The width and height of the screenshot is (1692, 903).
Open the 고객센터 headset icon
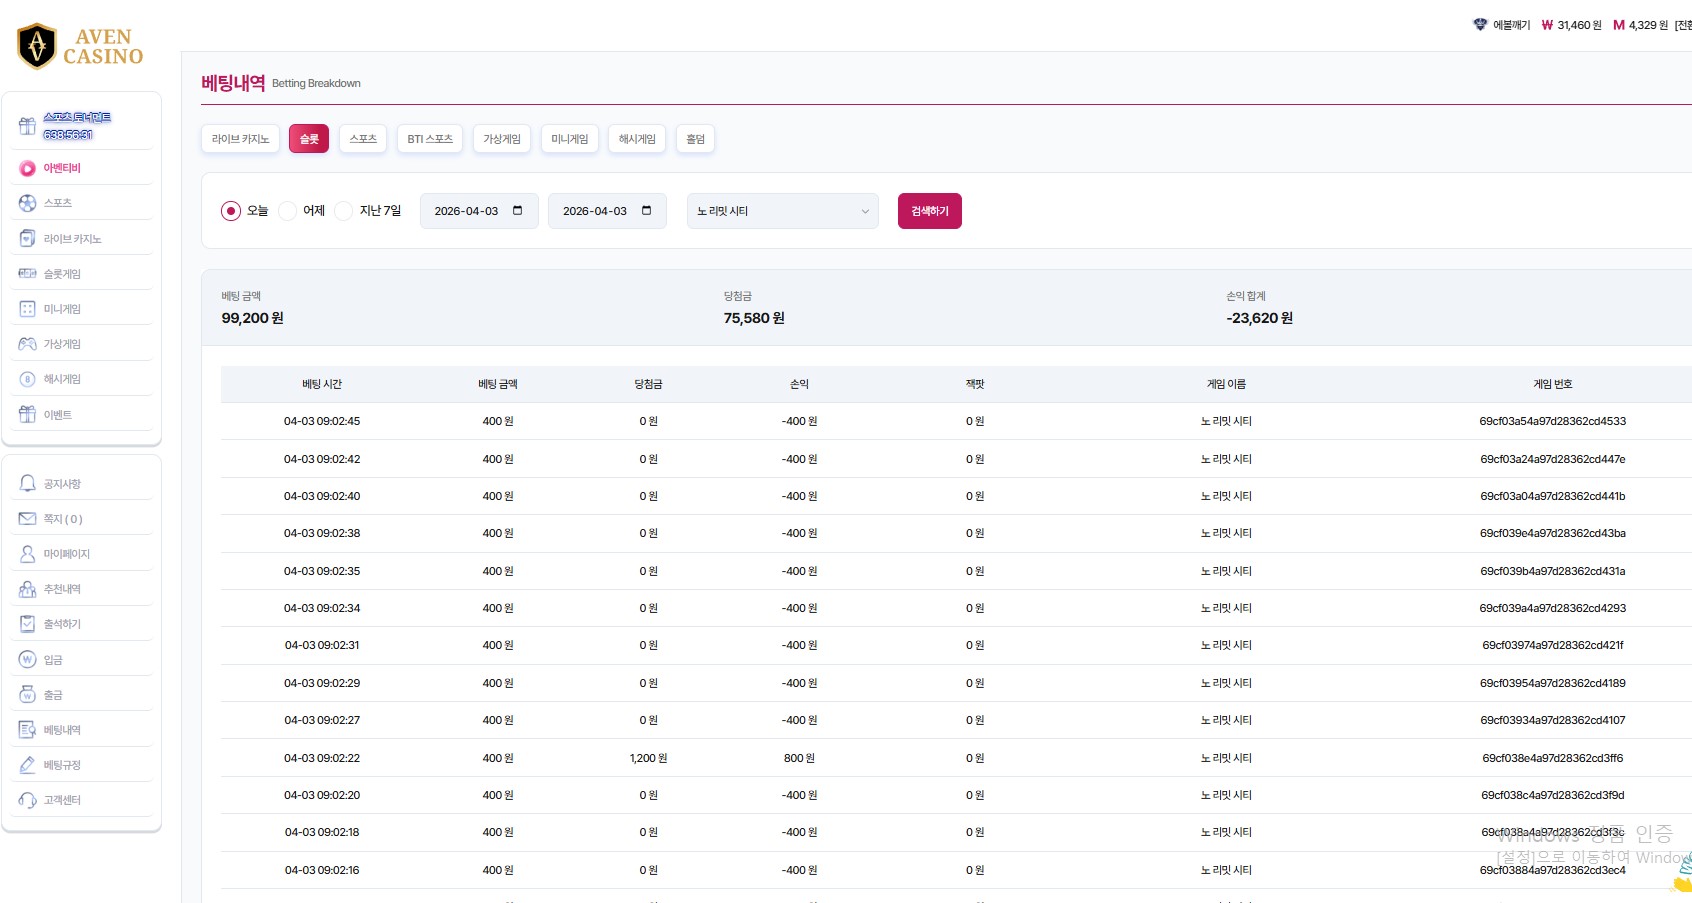point(28,800)
